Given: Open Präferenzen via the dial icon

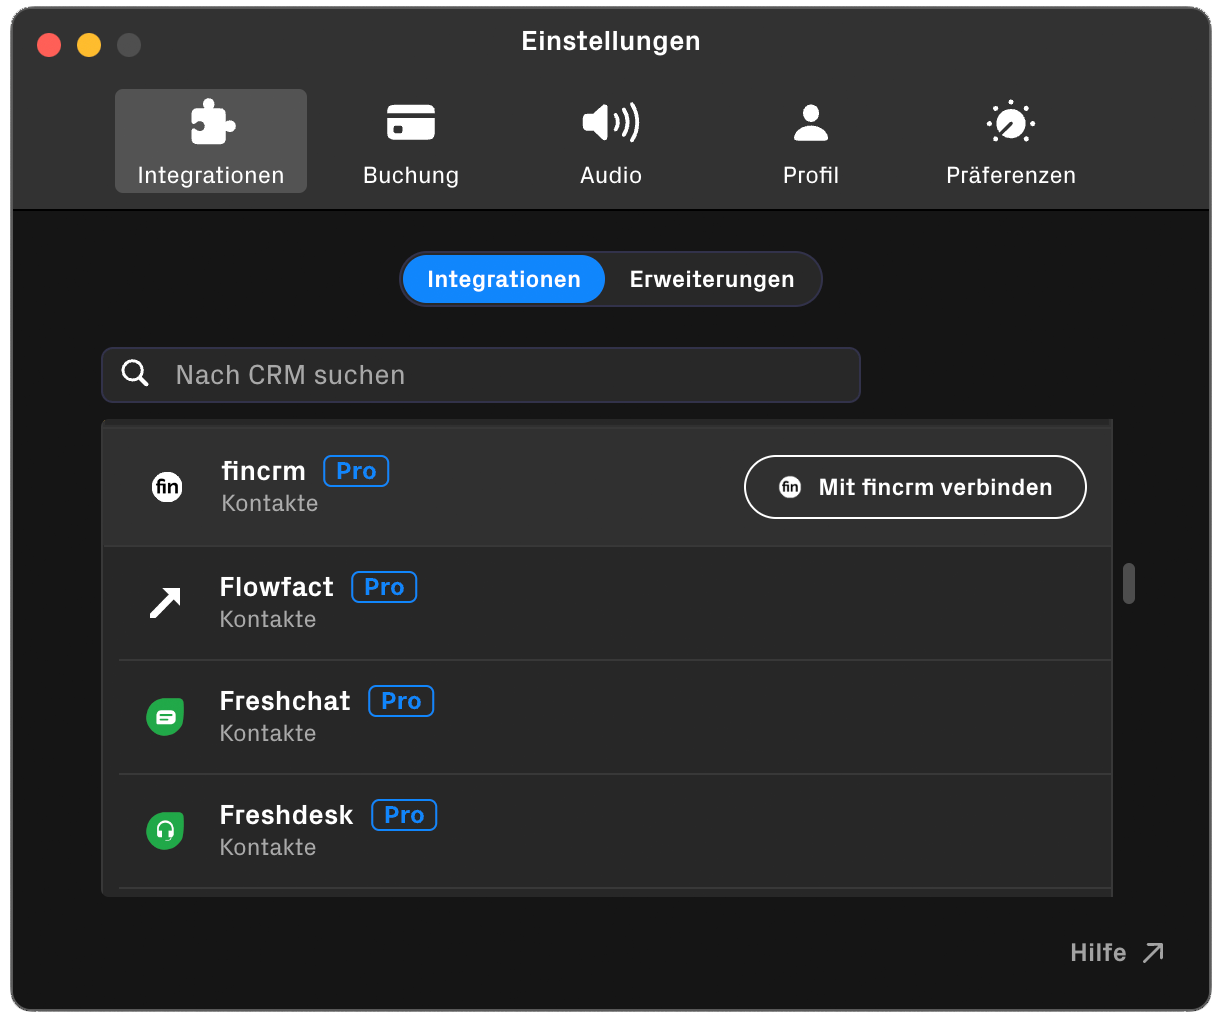Looking at the screenshot, I should 1011,121.
